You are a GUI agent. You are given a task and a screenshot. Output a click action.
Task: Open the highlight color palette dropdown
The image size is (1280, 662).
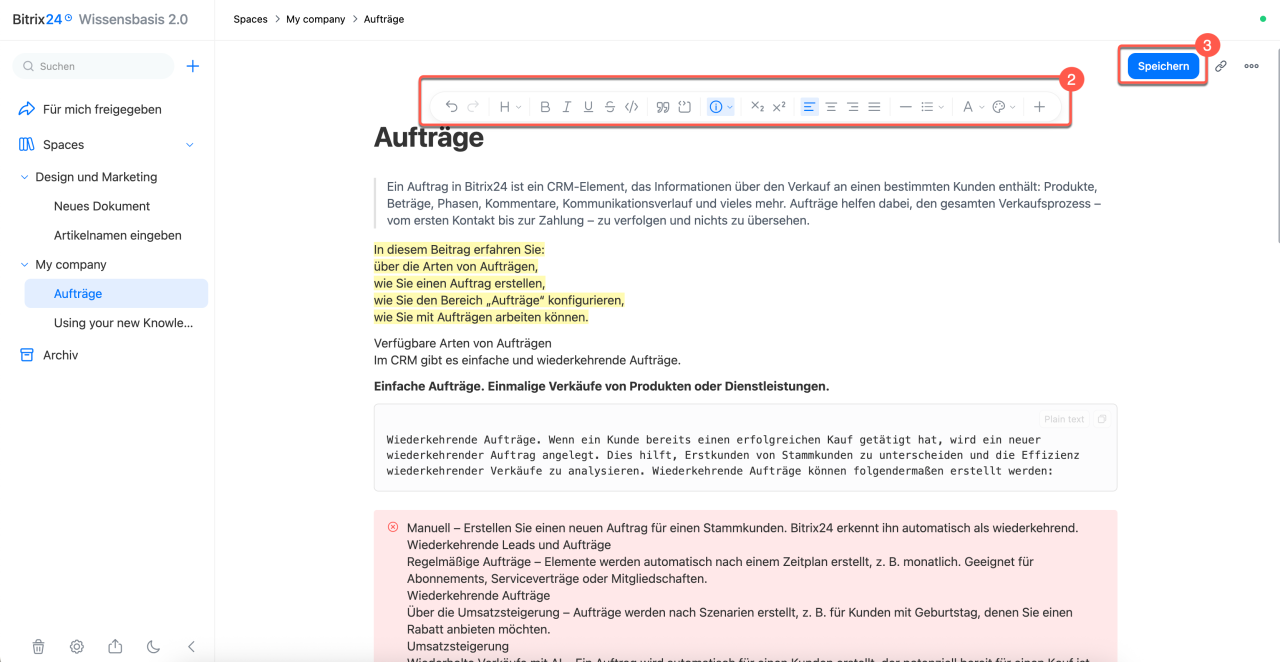coord(1004,107)
